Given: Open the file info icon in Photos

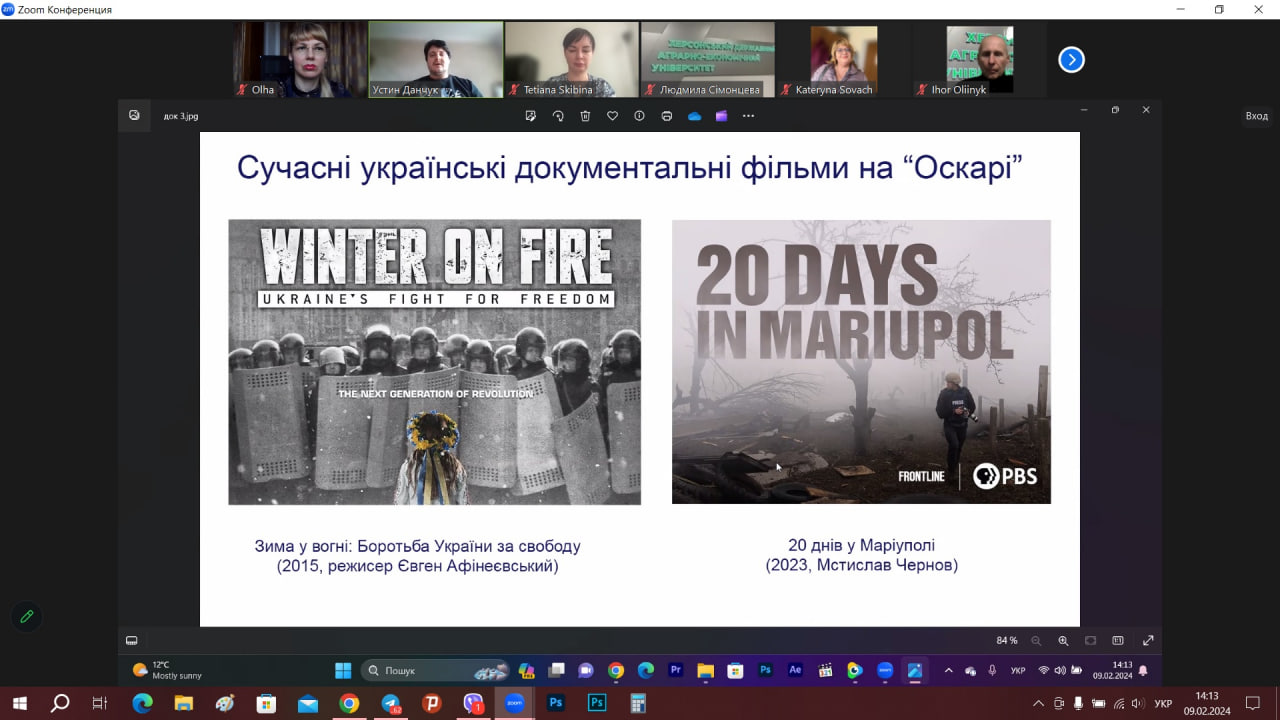Looking at the screenshot, I should (639, 116).
